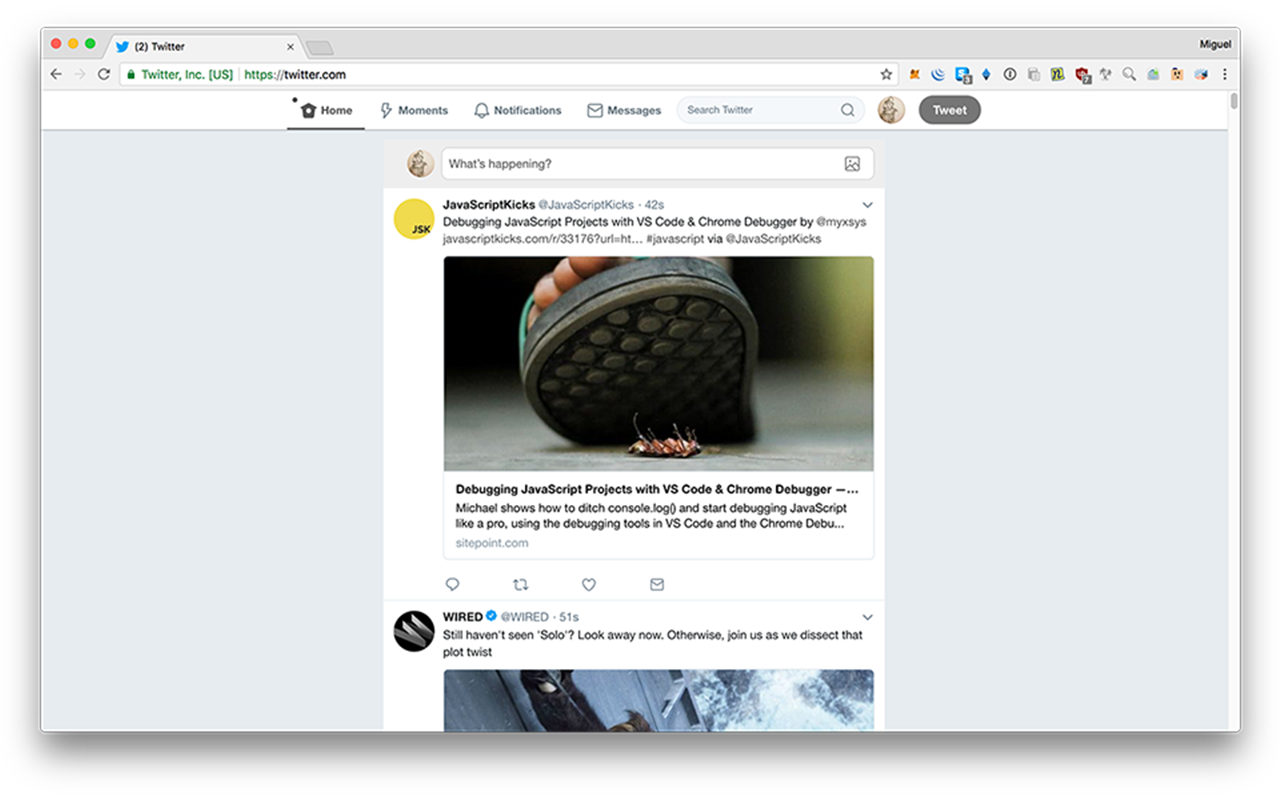Open a new browser tab
Viewport: 1280px width, 800px height.
(319, 48)
